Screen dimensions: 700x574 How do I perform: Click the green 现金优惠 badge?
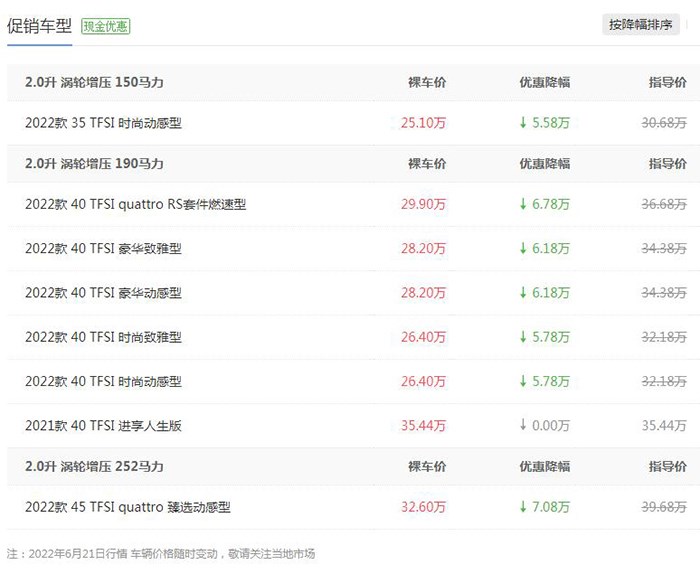click(105, 26)
